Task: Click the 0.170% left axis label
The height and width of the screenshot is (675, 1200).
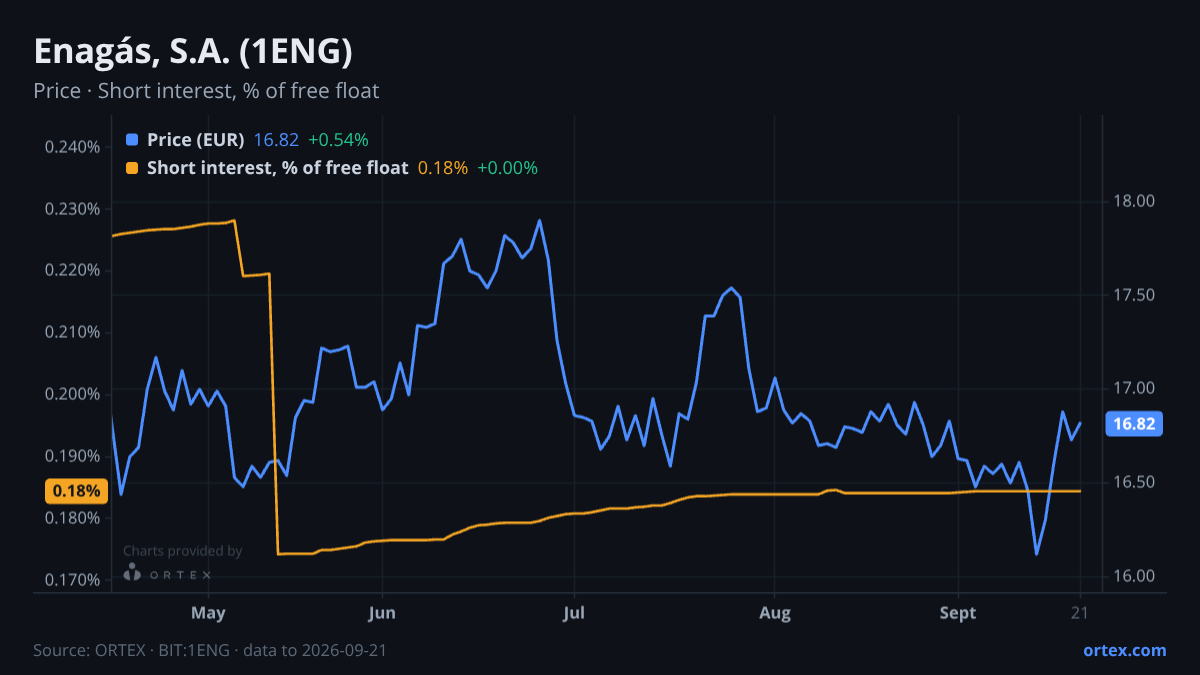Action: [x=73, y=580]
